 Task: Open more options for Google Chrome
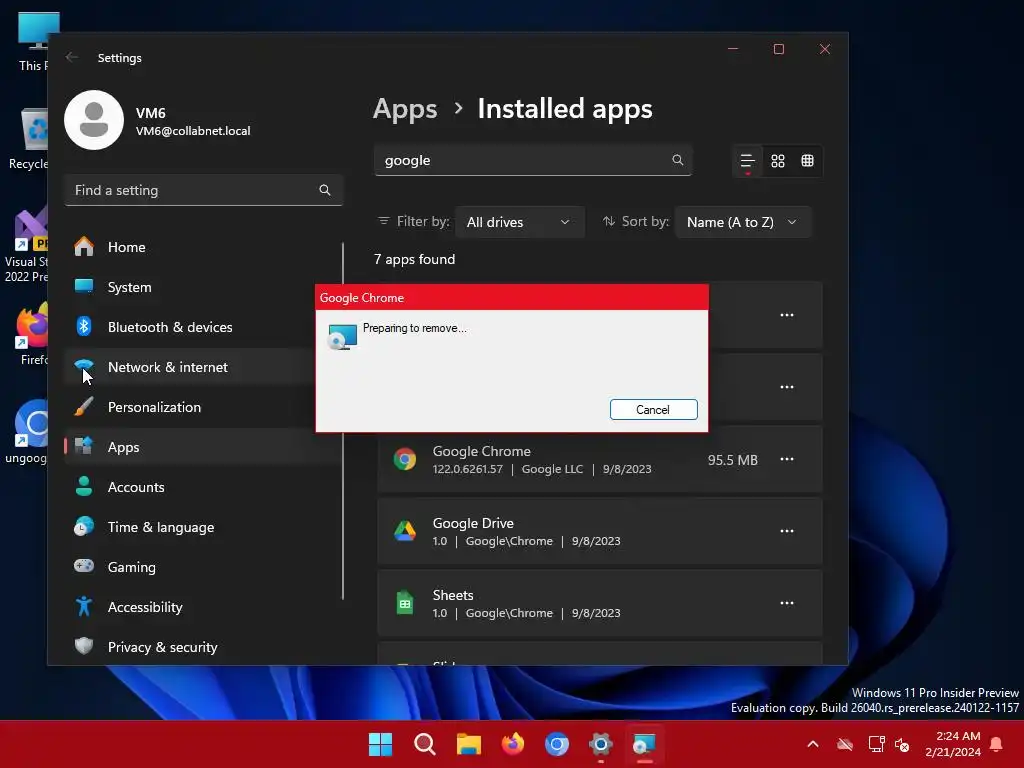coord(786,459)
